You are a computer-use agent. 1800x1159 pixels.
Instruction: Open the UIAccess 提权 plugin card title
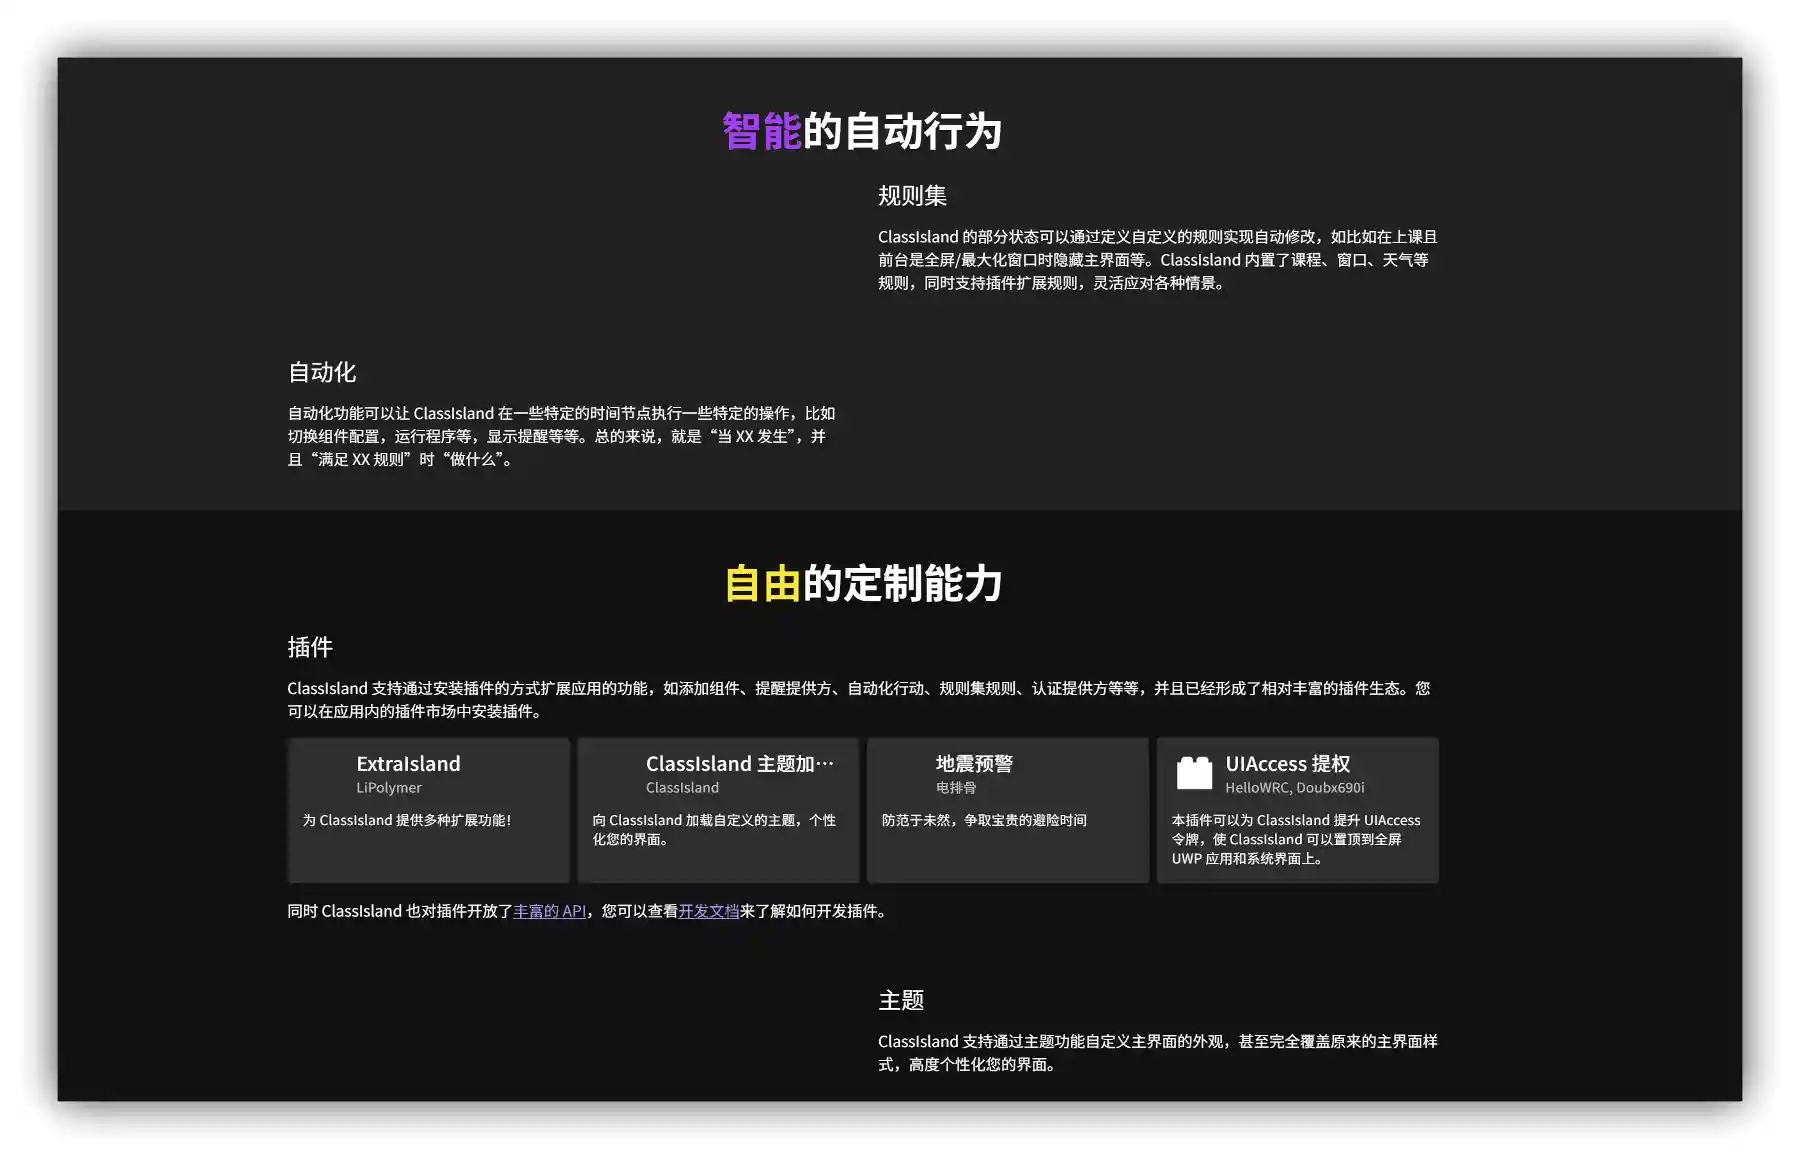pos(1288,764)
